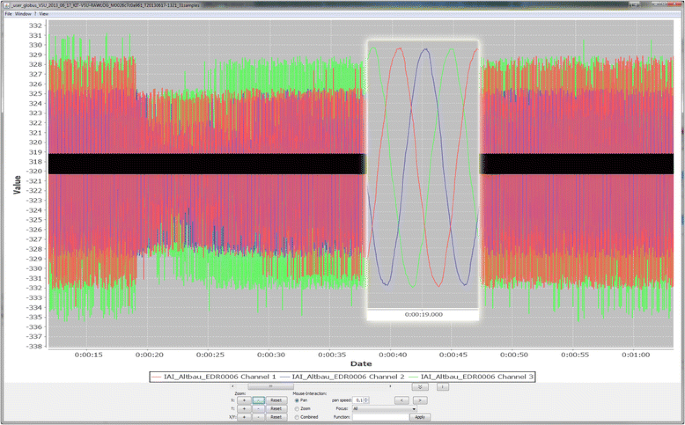
Task: Pan left with the < arrow button
Action: click(x=401, y=400)
